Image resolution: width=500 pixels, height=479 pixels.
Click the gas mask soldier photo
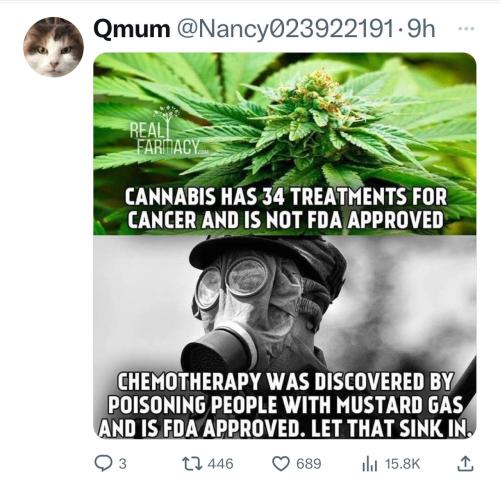click(x=285, y=337)
